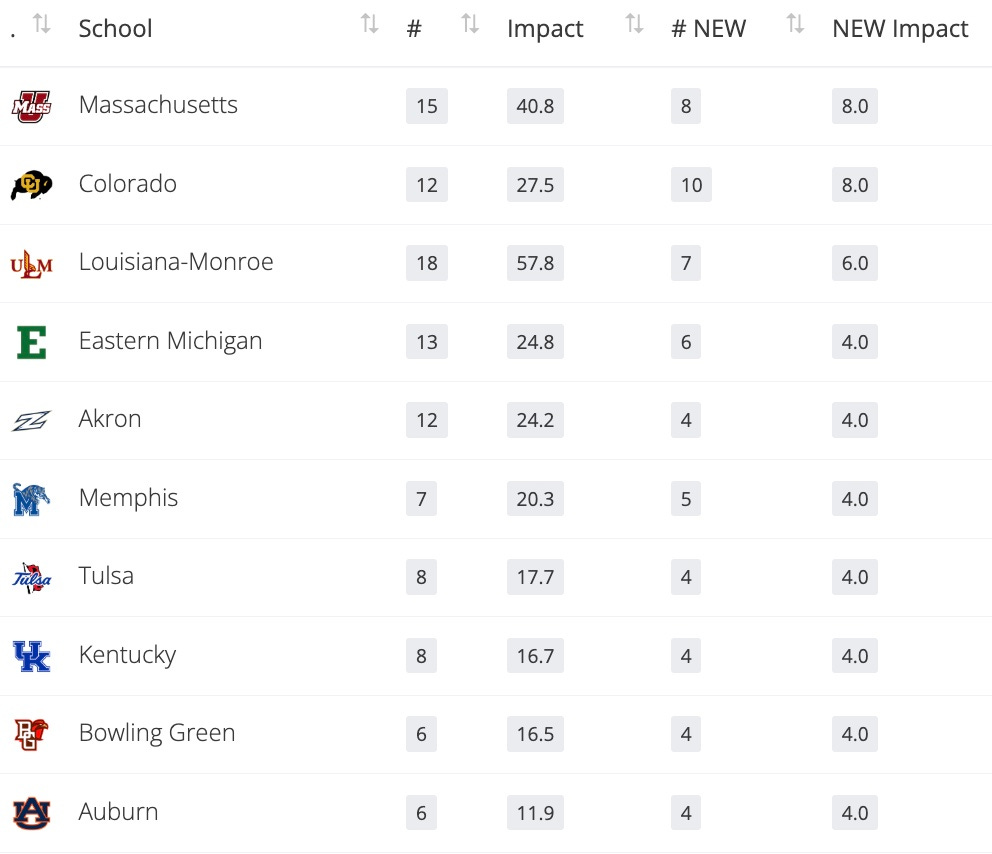
Task: Click the Akron Zips logo
Action: (x=31, y=420)
